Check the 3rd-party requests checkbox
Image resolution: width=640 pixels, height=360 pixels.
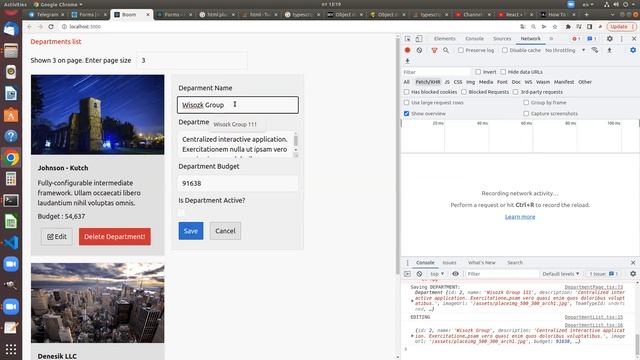click(516, 92)
